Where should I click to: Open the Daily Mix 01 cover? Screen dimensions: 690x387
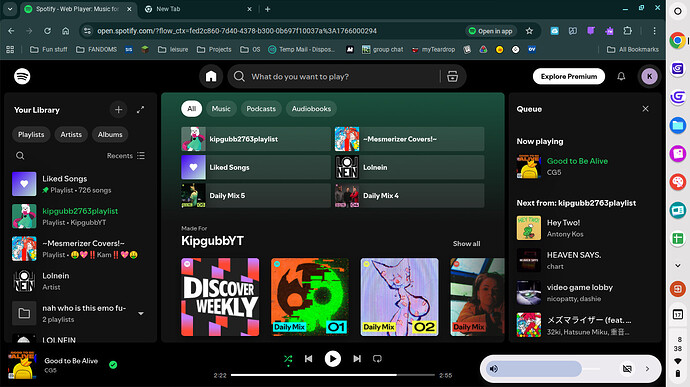[x=310, y=297]
